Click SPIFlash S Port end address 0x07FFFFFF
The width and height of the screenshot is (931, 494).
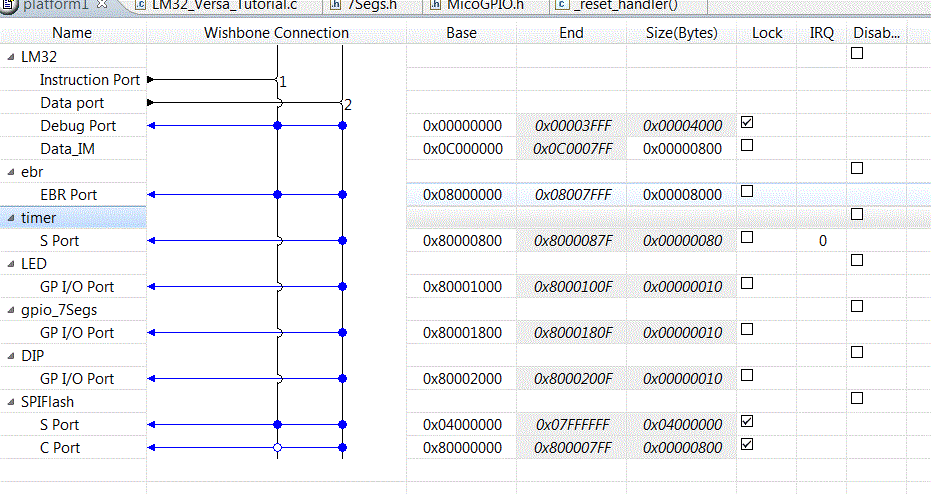coord(572,425)
